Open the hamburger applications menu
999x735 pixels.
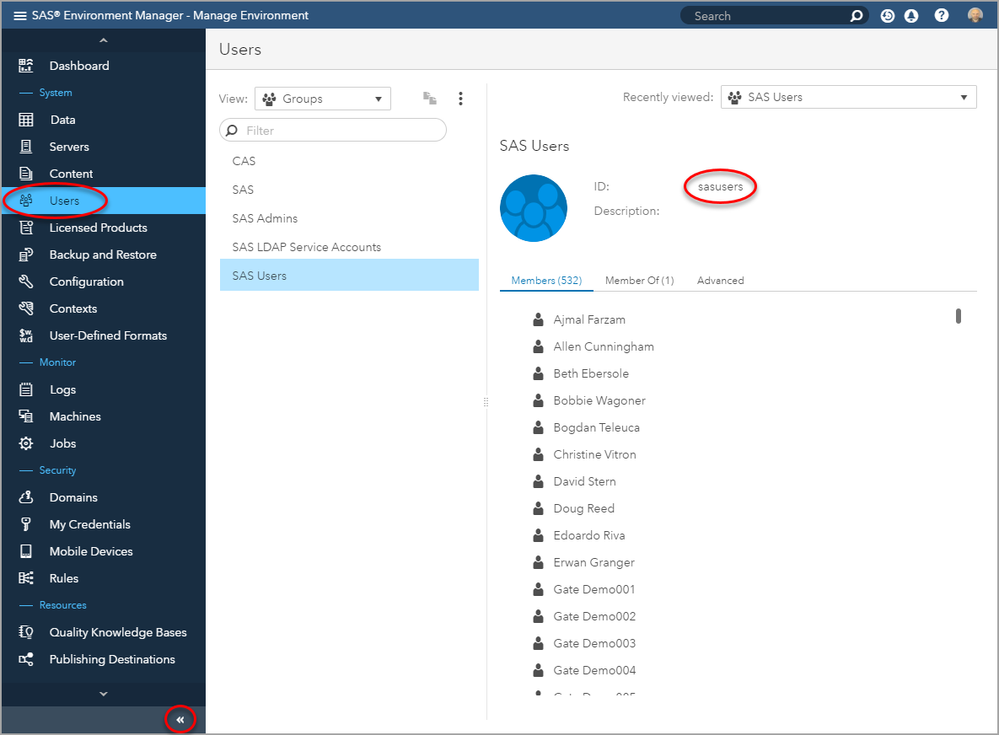tap(20, 16)
